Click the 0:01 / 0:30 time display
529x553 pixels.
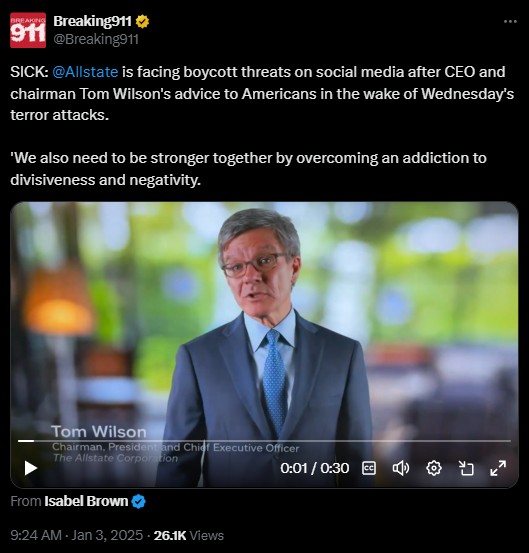315,468
